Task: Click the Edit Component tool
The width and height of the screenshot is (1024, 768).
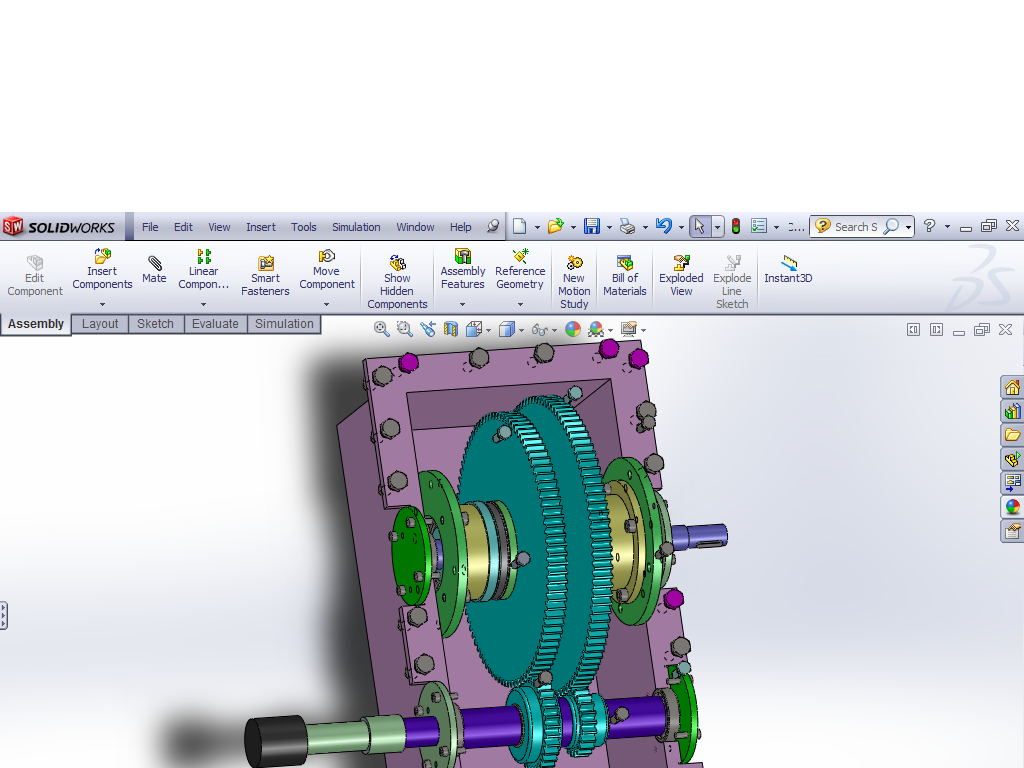Action: click(35, 276)
